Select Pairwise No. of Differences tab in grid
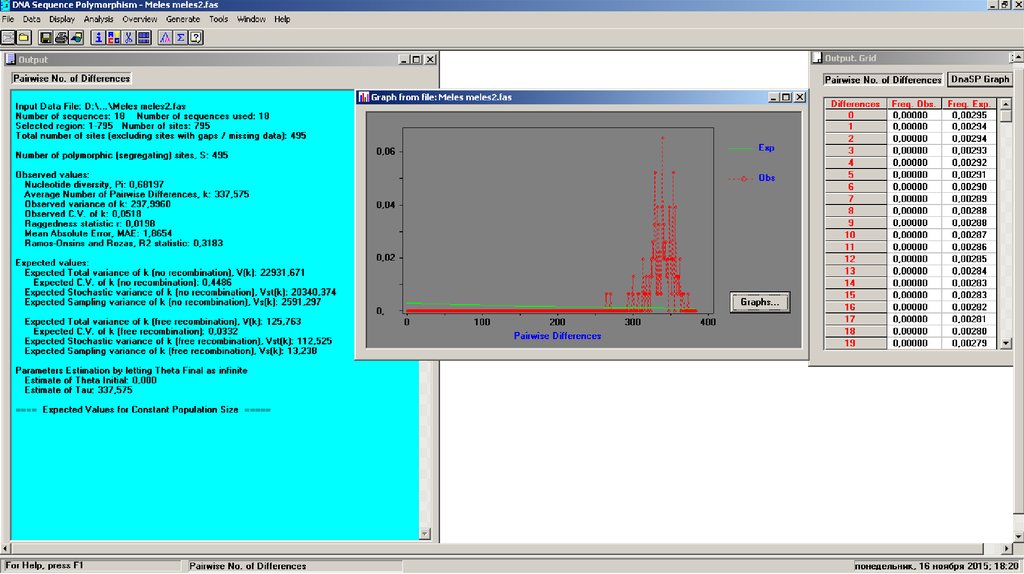This screenshot has width=1024, height=574. [x=883, y=79]
